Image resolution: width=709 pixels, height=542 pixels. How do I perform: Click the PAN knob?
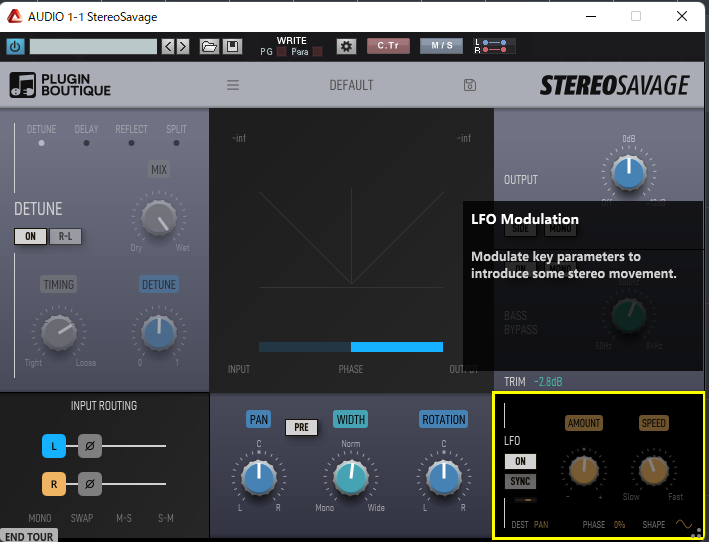[x=259, y=477]
